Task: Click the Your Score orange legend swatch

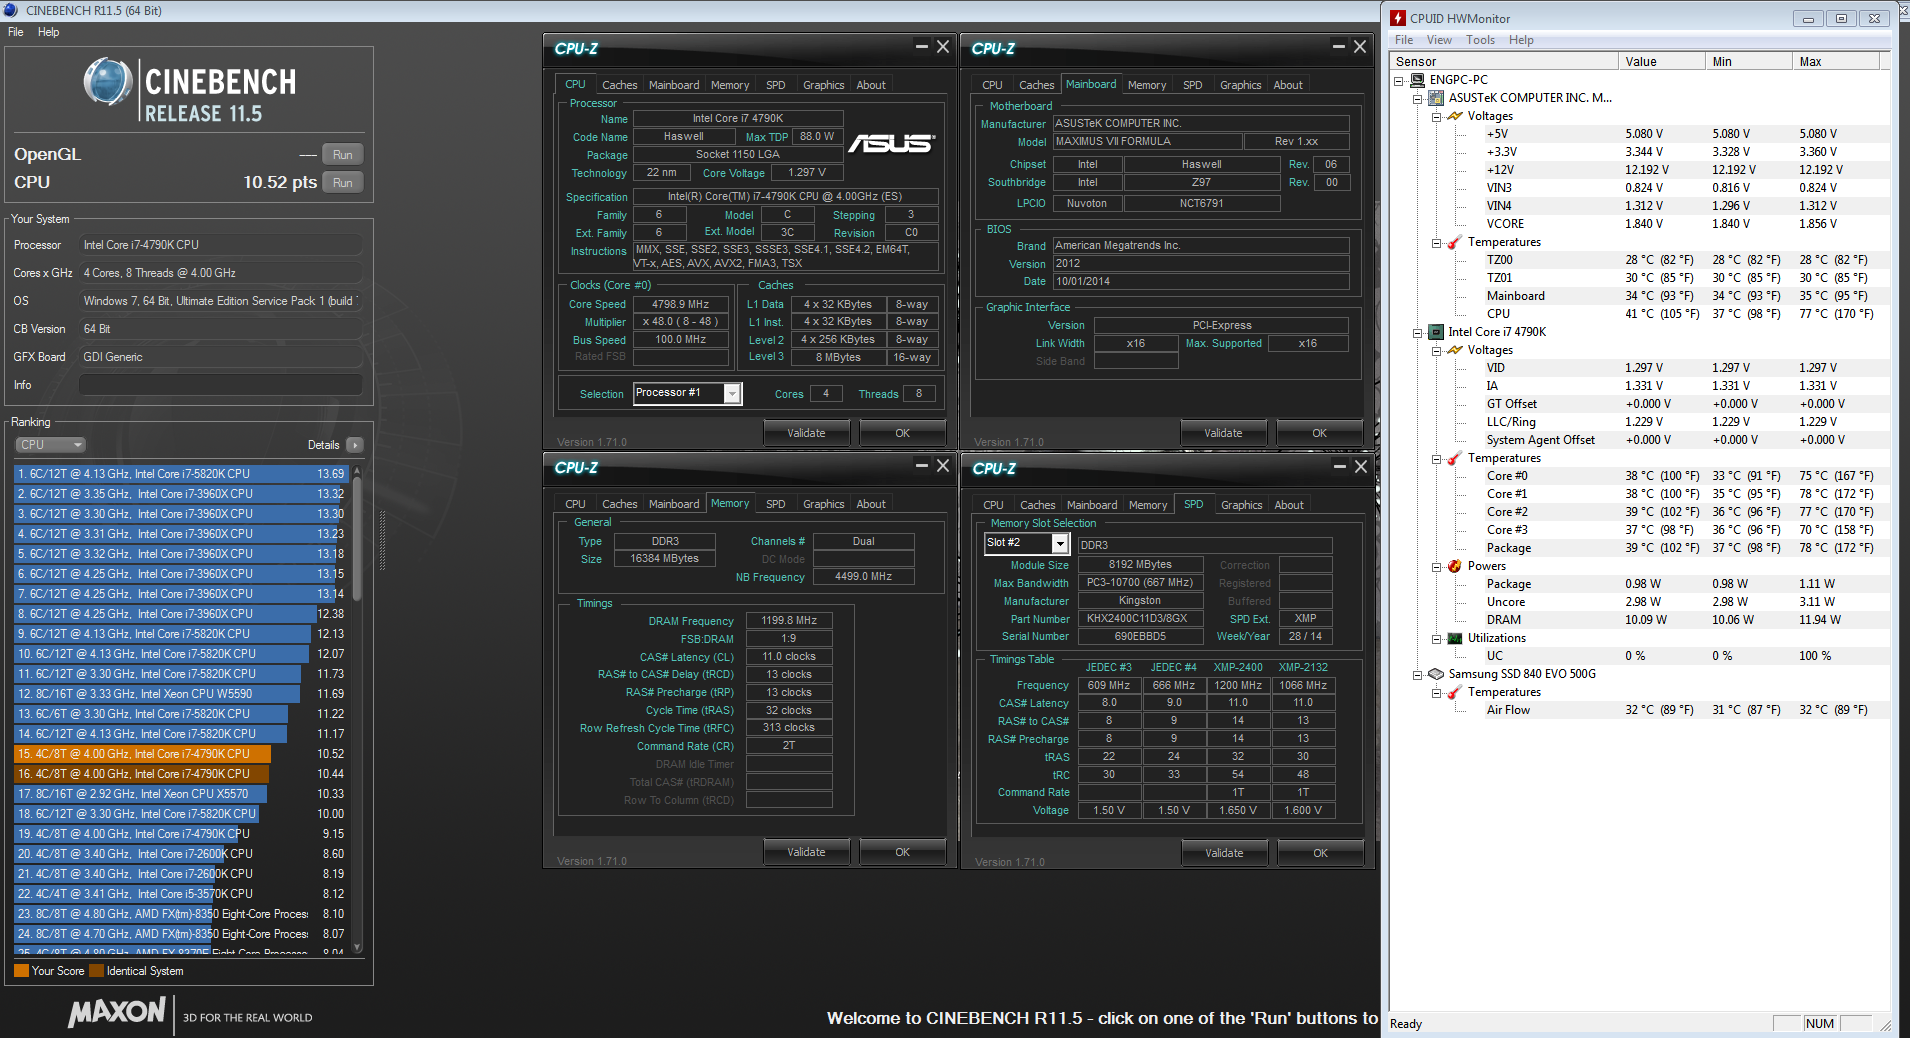Action: click(21, 971)
